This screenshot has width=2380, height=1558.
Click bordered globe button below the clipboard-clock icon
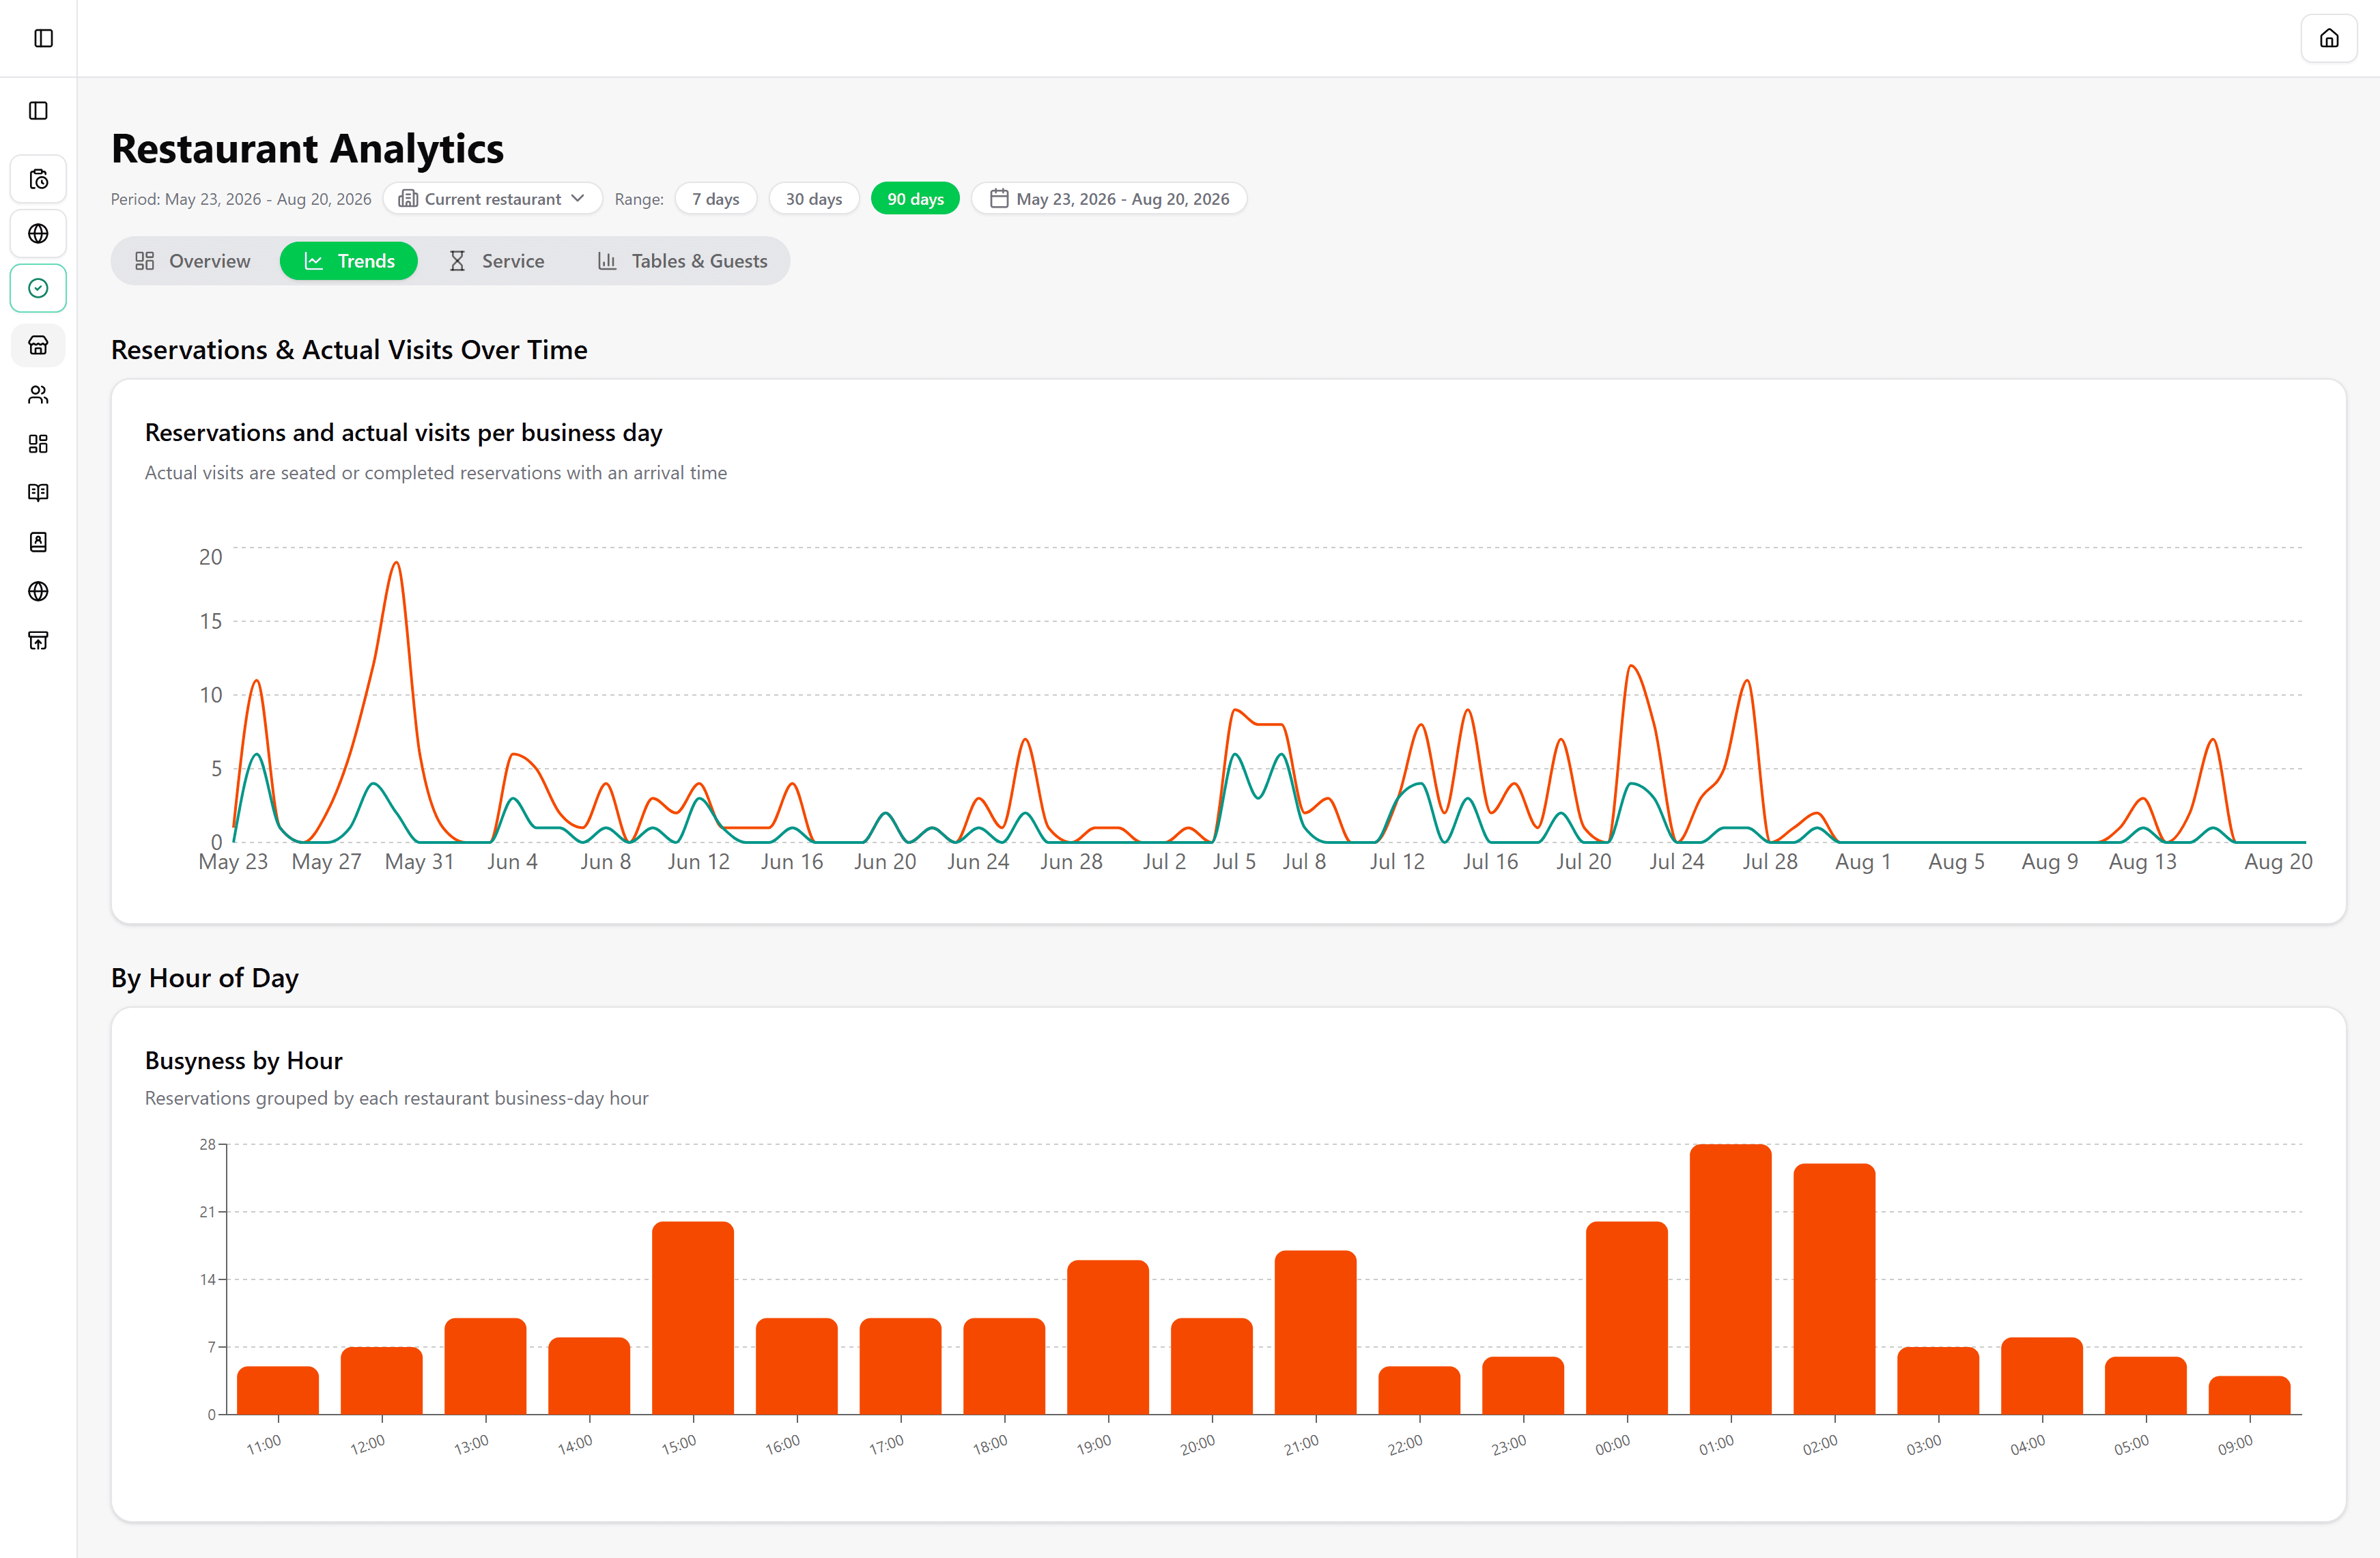pos(38,233)
